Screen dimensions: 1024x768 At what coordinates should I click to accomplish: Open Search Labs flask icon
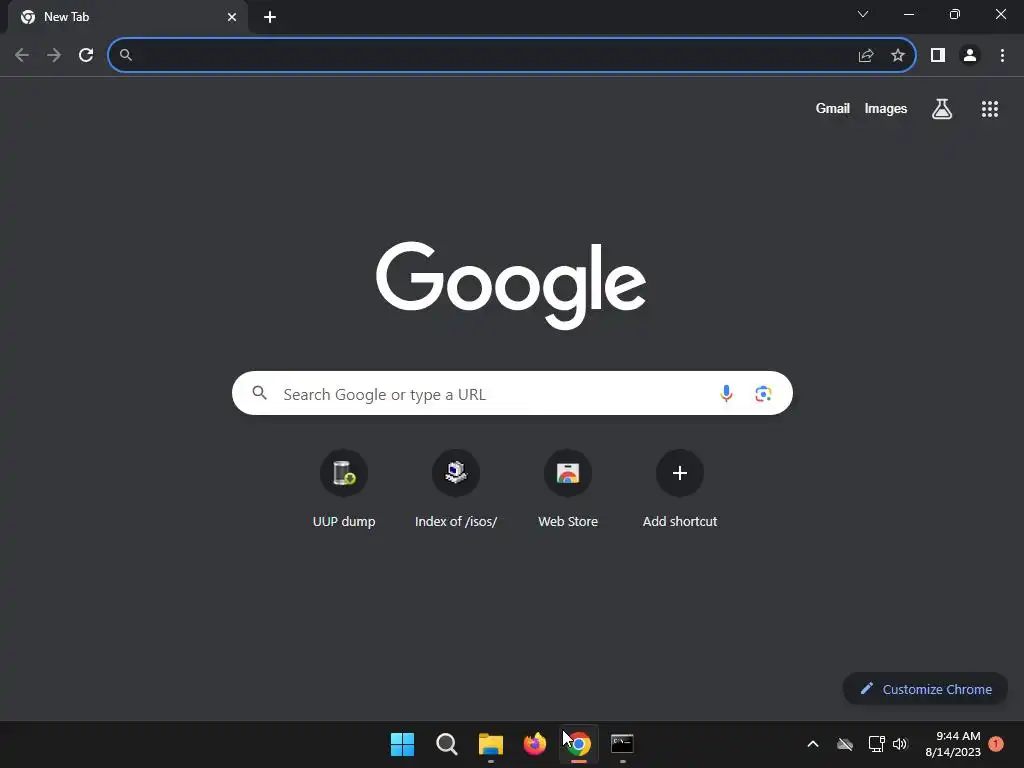click(942, 109)
